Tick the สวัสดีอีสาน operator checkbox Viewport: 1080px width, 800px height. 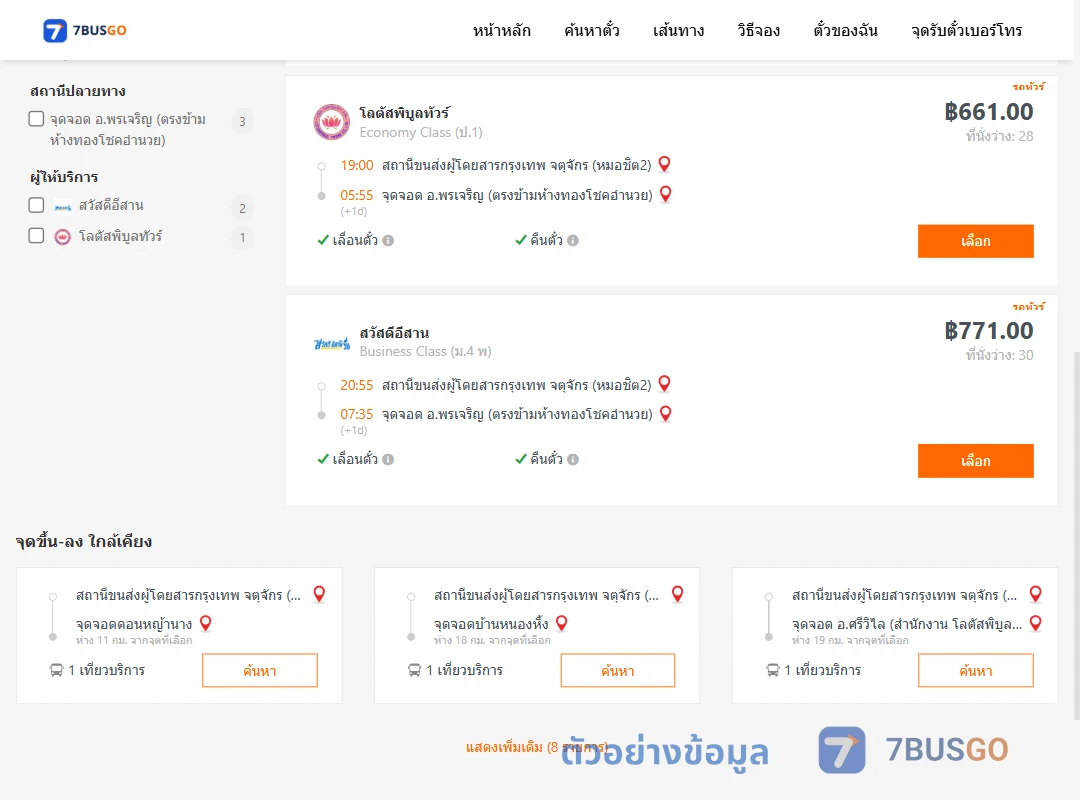pyautogui.click(x=37, y=205)
